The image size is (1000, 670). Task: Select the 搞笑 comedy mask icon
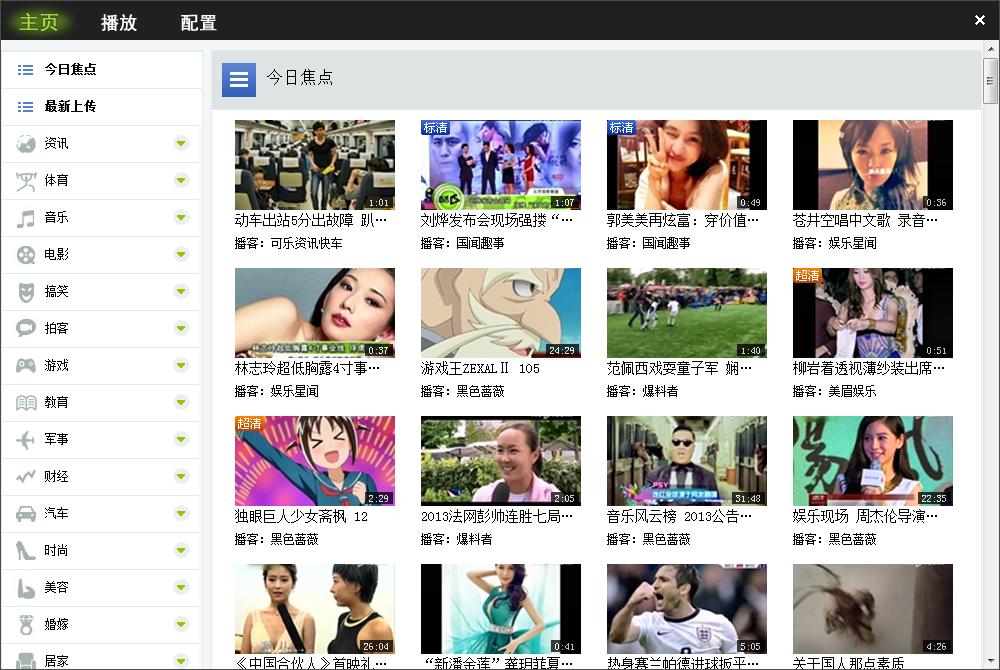pos(25,291)
